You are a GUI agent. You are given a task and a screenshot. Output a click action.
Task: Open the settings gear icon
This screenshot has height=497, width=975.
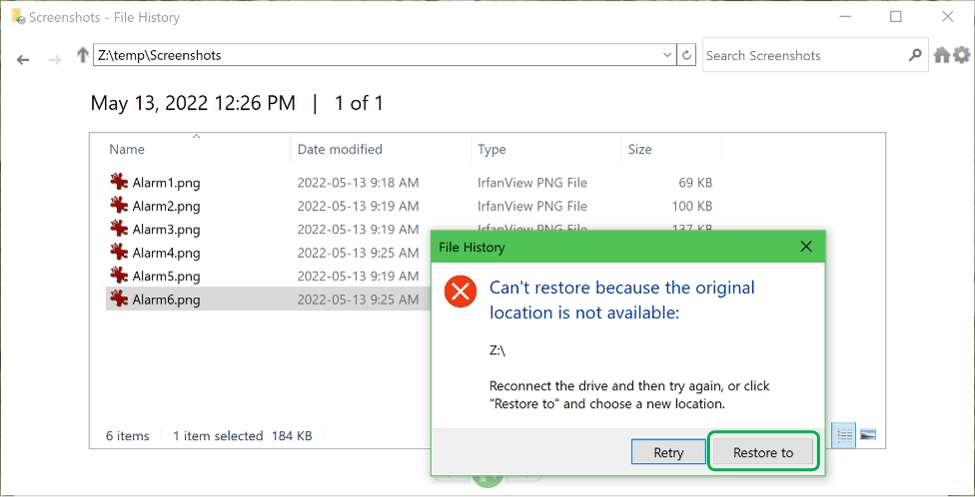pyautogui.click(x=961, y=55)
